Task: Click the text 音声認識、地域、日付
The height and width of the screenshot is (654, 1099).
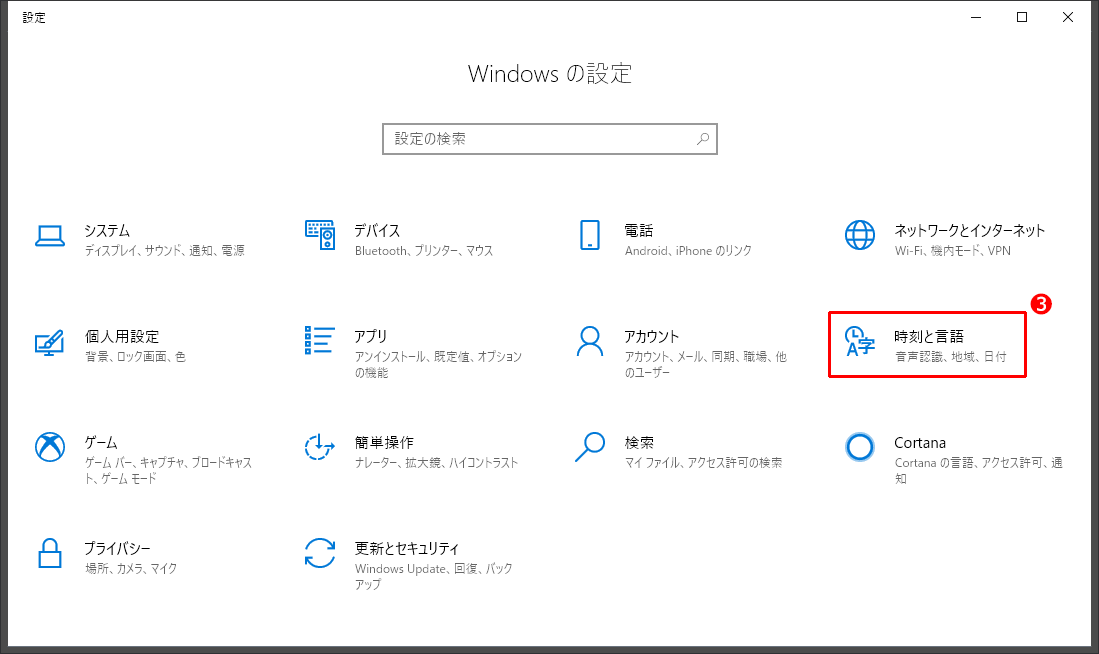Action: point(950,357)
